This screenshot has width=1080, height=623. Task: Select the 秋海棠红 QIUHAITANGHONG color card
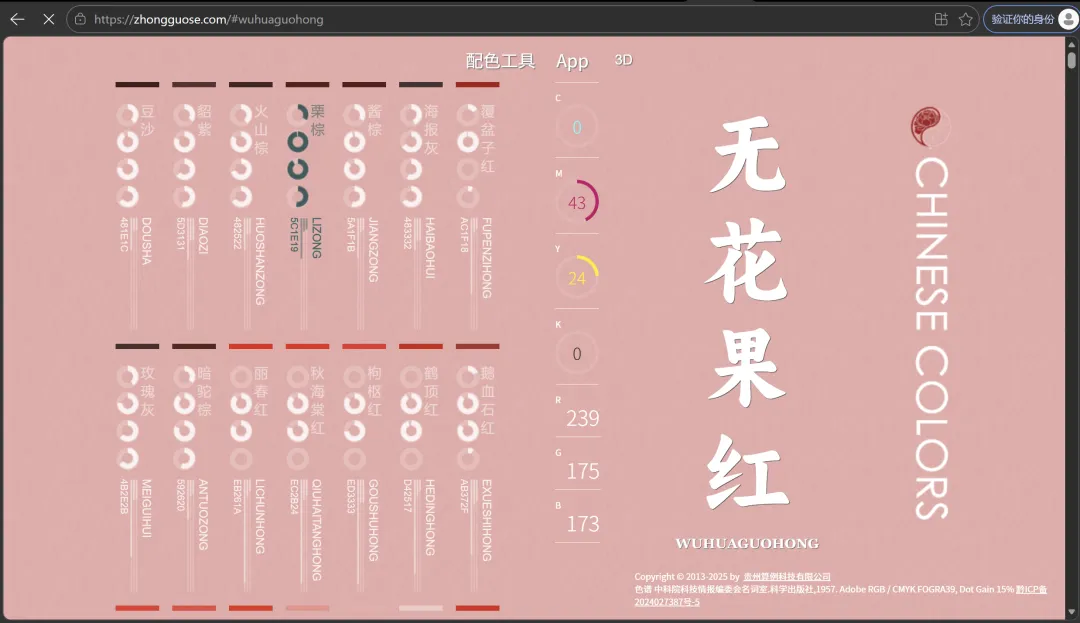point(307,468)
